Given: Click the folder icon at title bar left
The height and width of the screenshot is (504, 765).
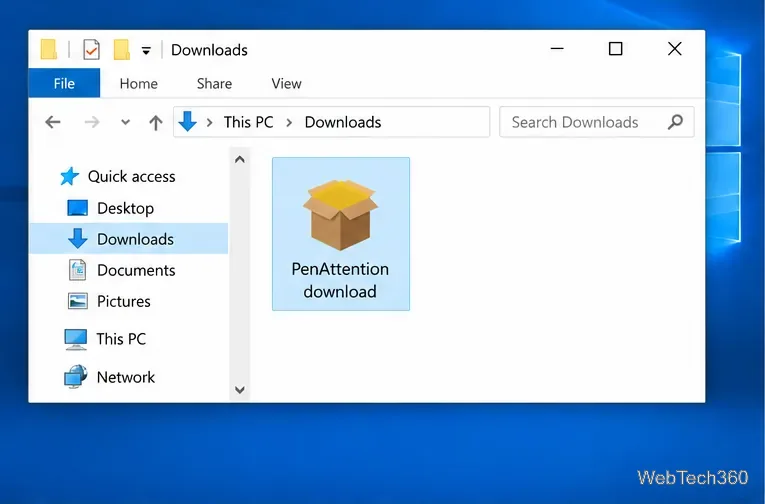Looking at the screenshot, I should tap(48, 49).
